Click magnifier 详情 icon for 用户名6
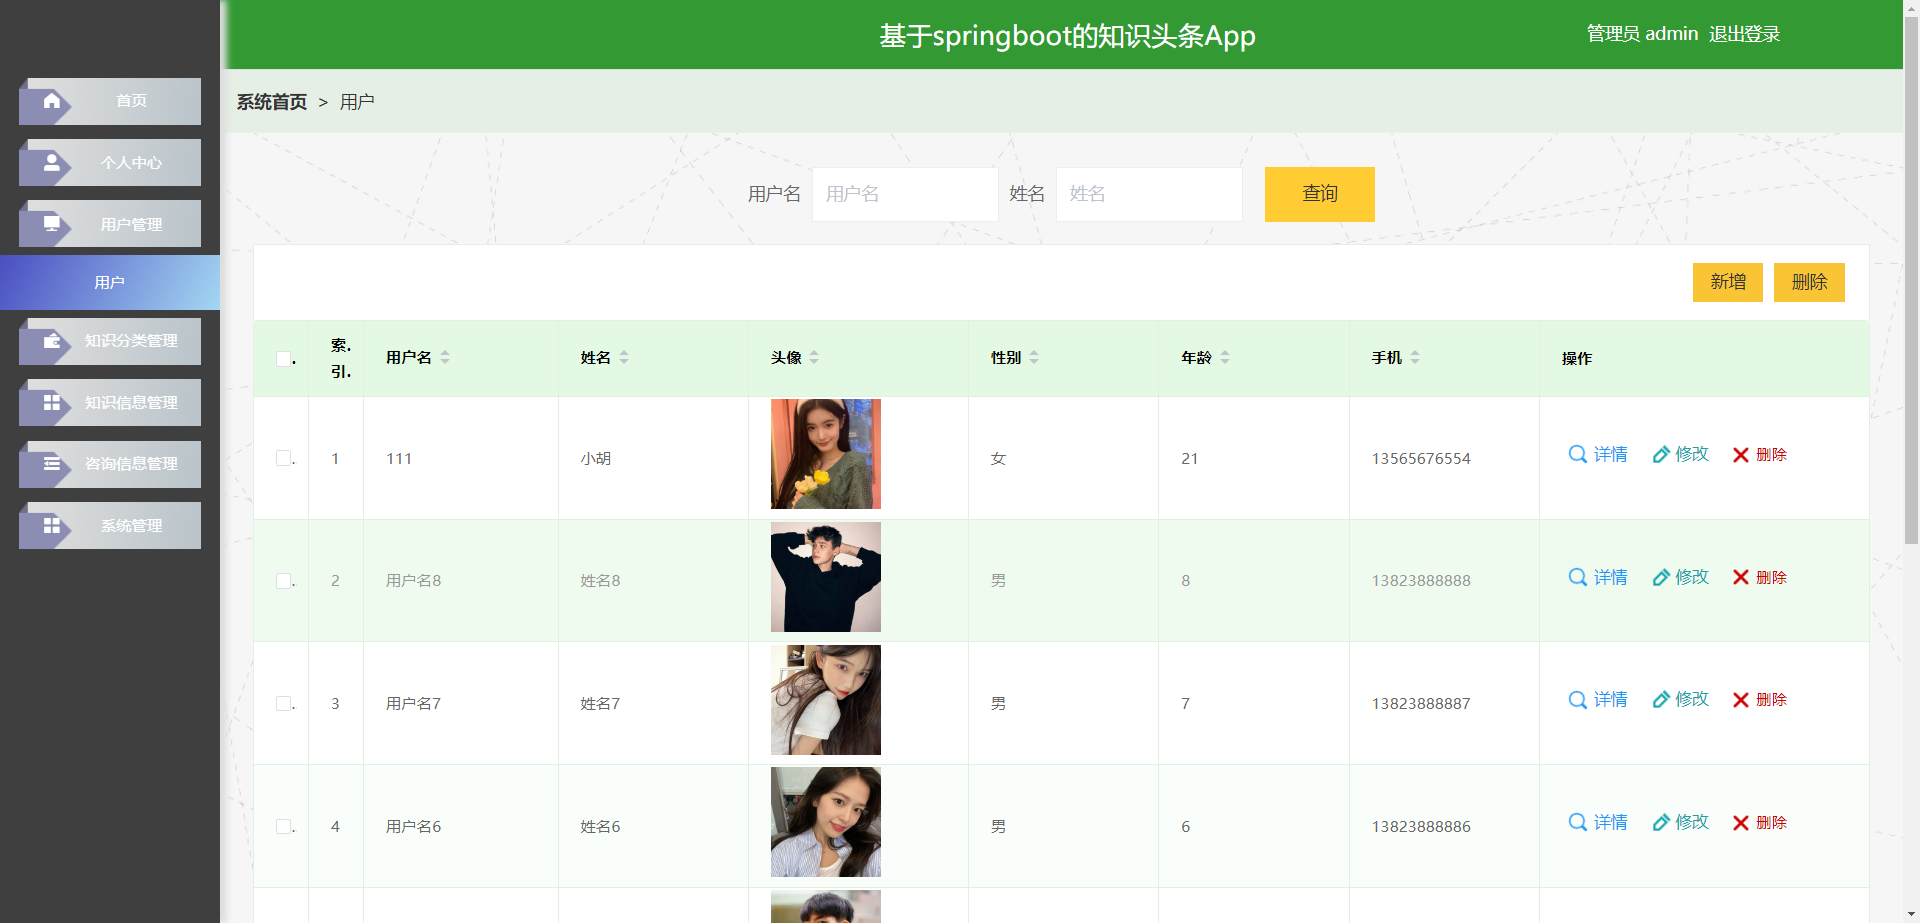 point(1578,822)
